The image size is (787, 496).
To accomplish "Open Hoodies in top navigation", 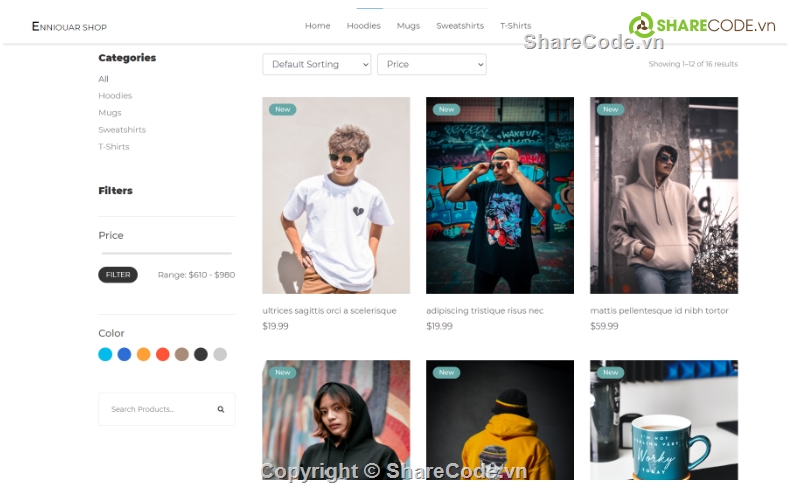I will (x=363, y=26).
